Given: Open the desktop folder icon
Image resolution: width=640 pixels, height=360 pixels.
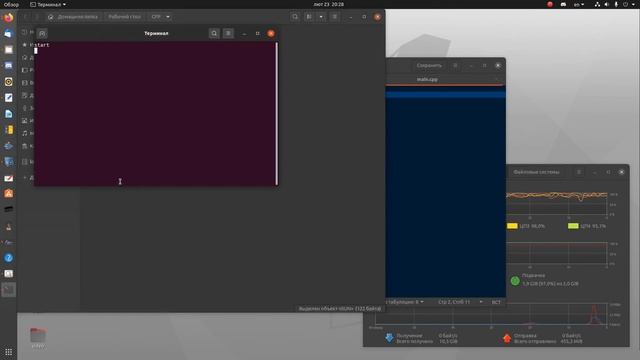Looking at the screenshot, I should [x=38, y=336].
